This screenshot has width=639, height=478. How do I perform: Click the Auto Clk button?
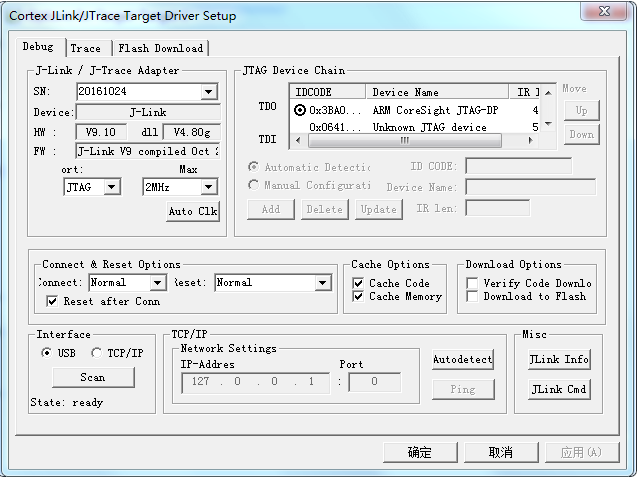[x=193, y=211]
